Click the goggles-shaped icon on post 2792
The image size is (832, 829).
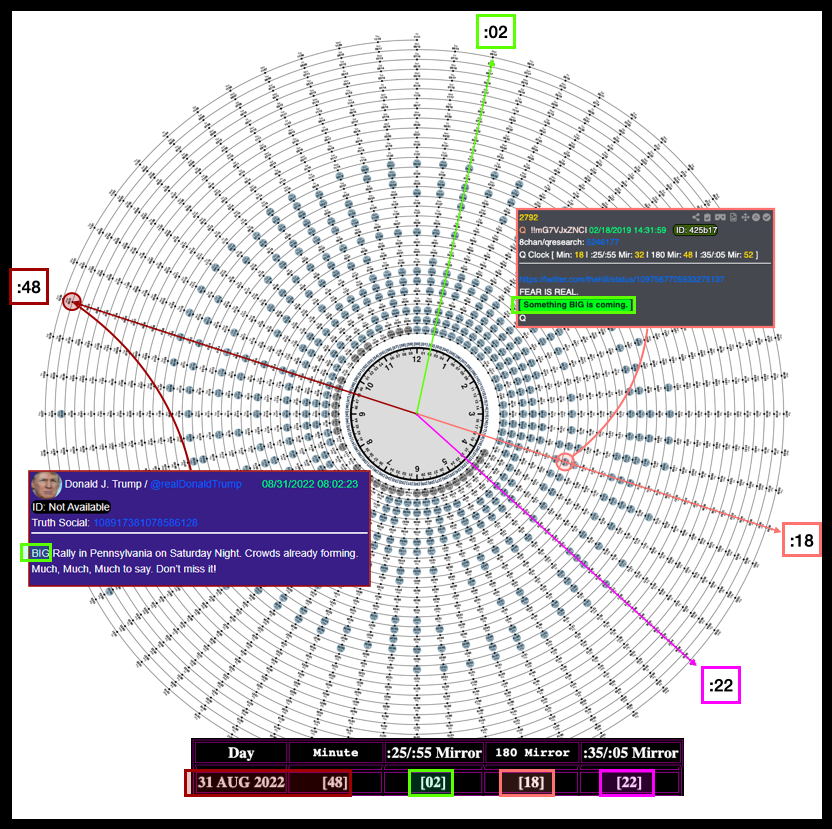pyautogui.click(x=720, y=217)
